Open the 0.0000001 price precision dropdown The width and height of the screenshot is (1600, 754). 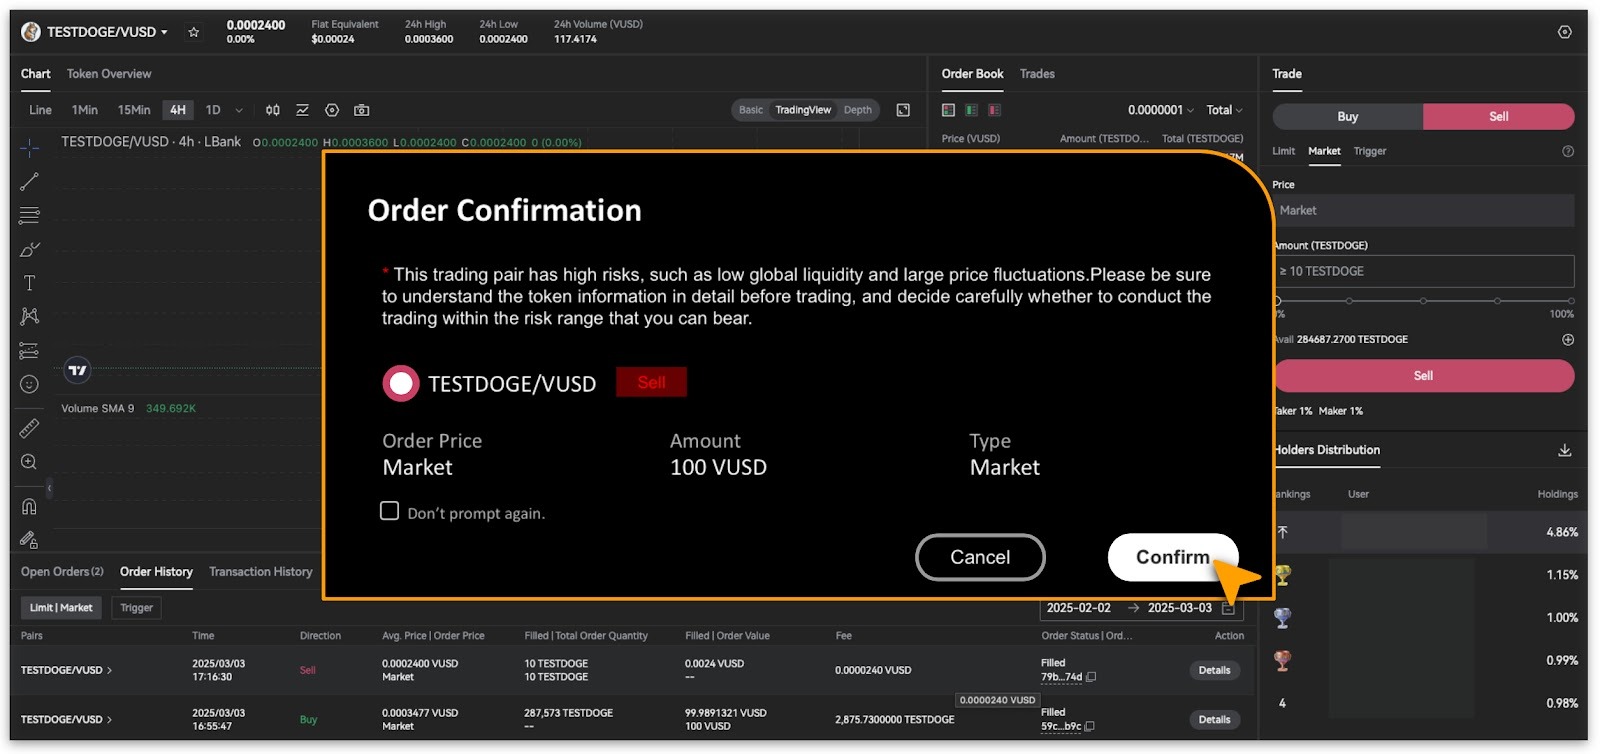click(x=1160, y=110)
